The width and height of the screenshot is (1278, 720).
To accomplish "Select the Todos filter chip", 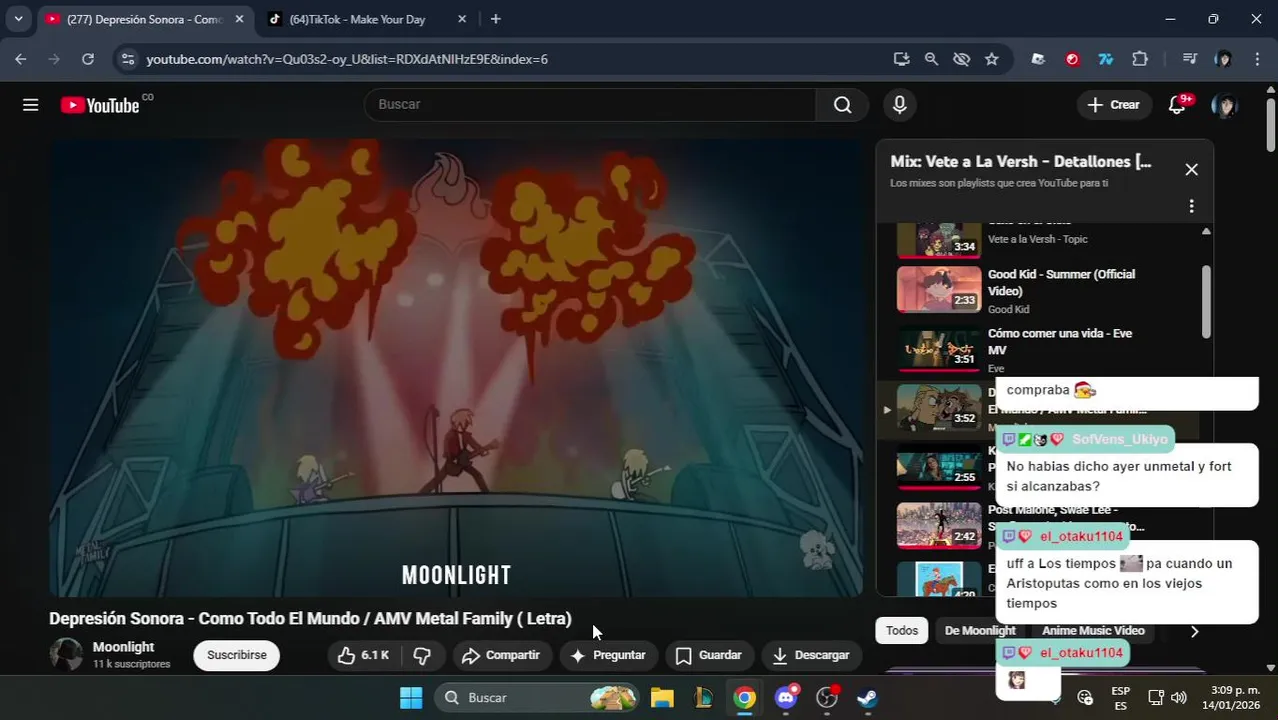I will pyautogui.click(x=901, y=630).
